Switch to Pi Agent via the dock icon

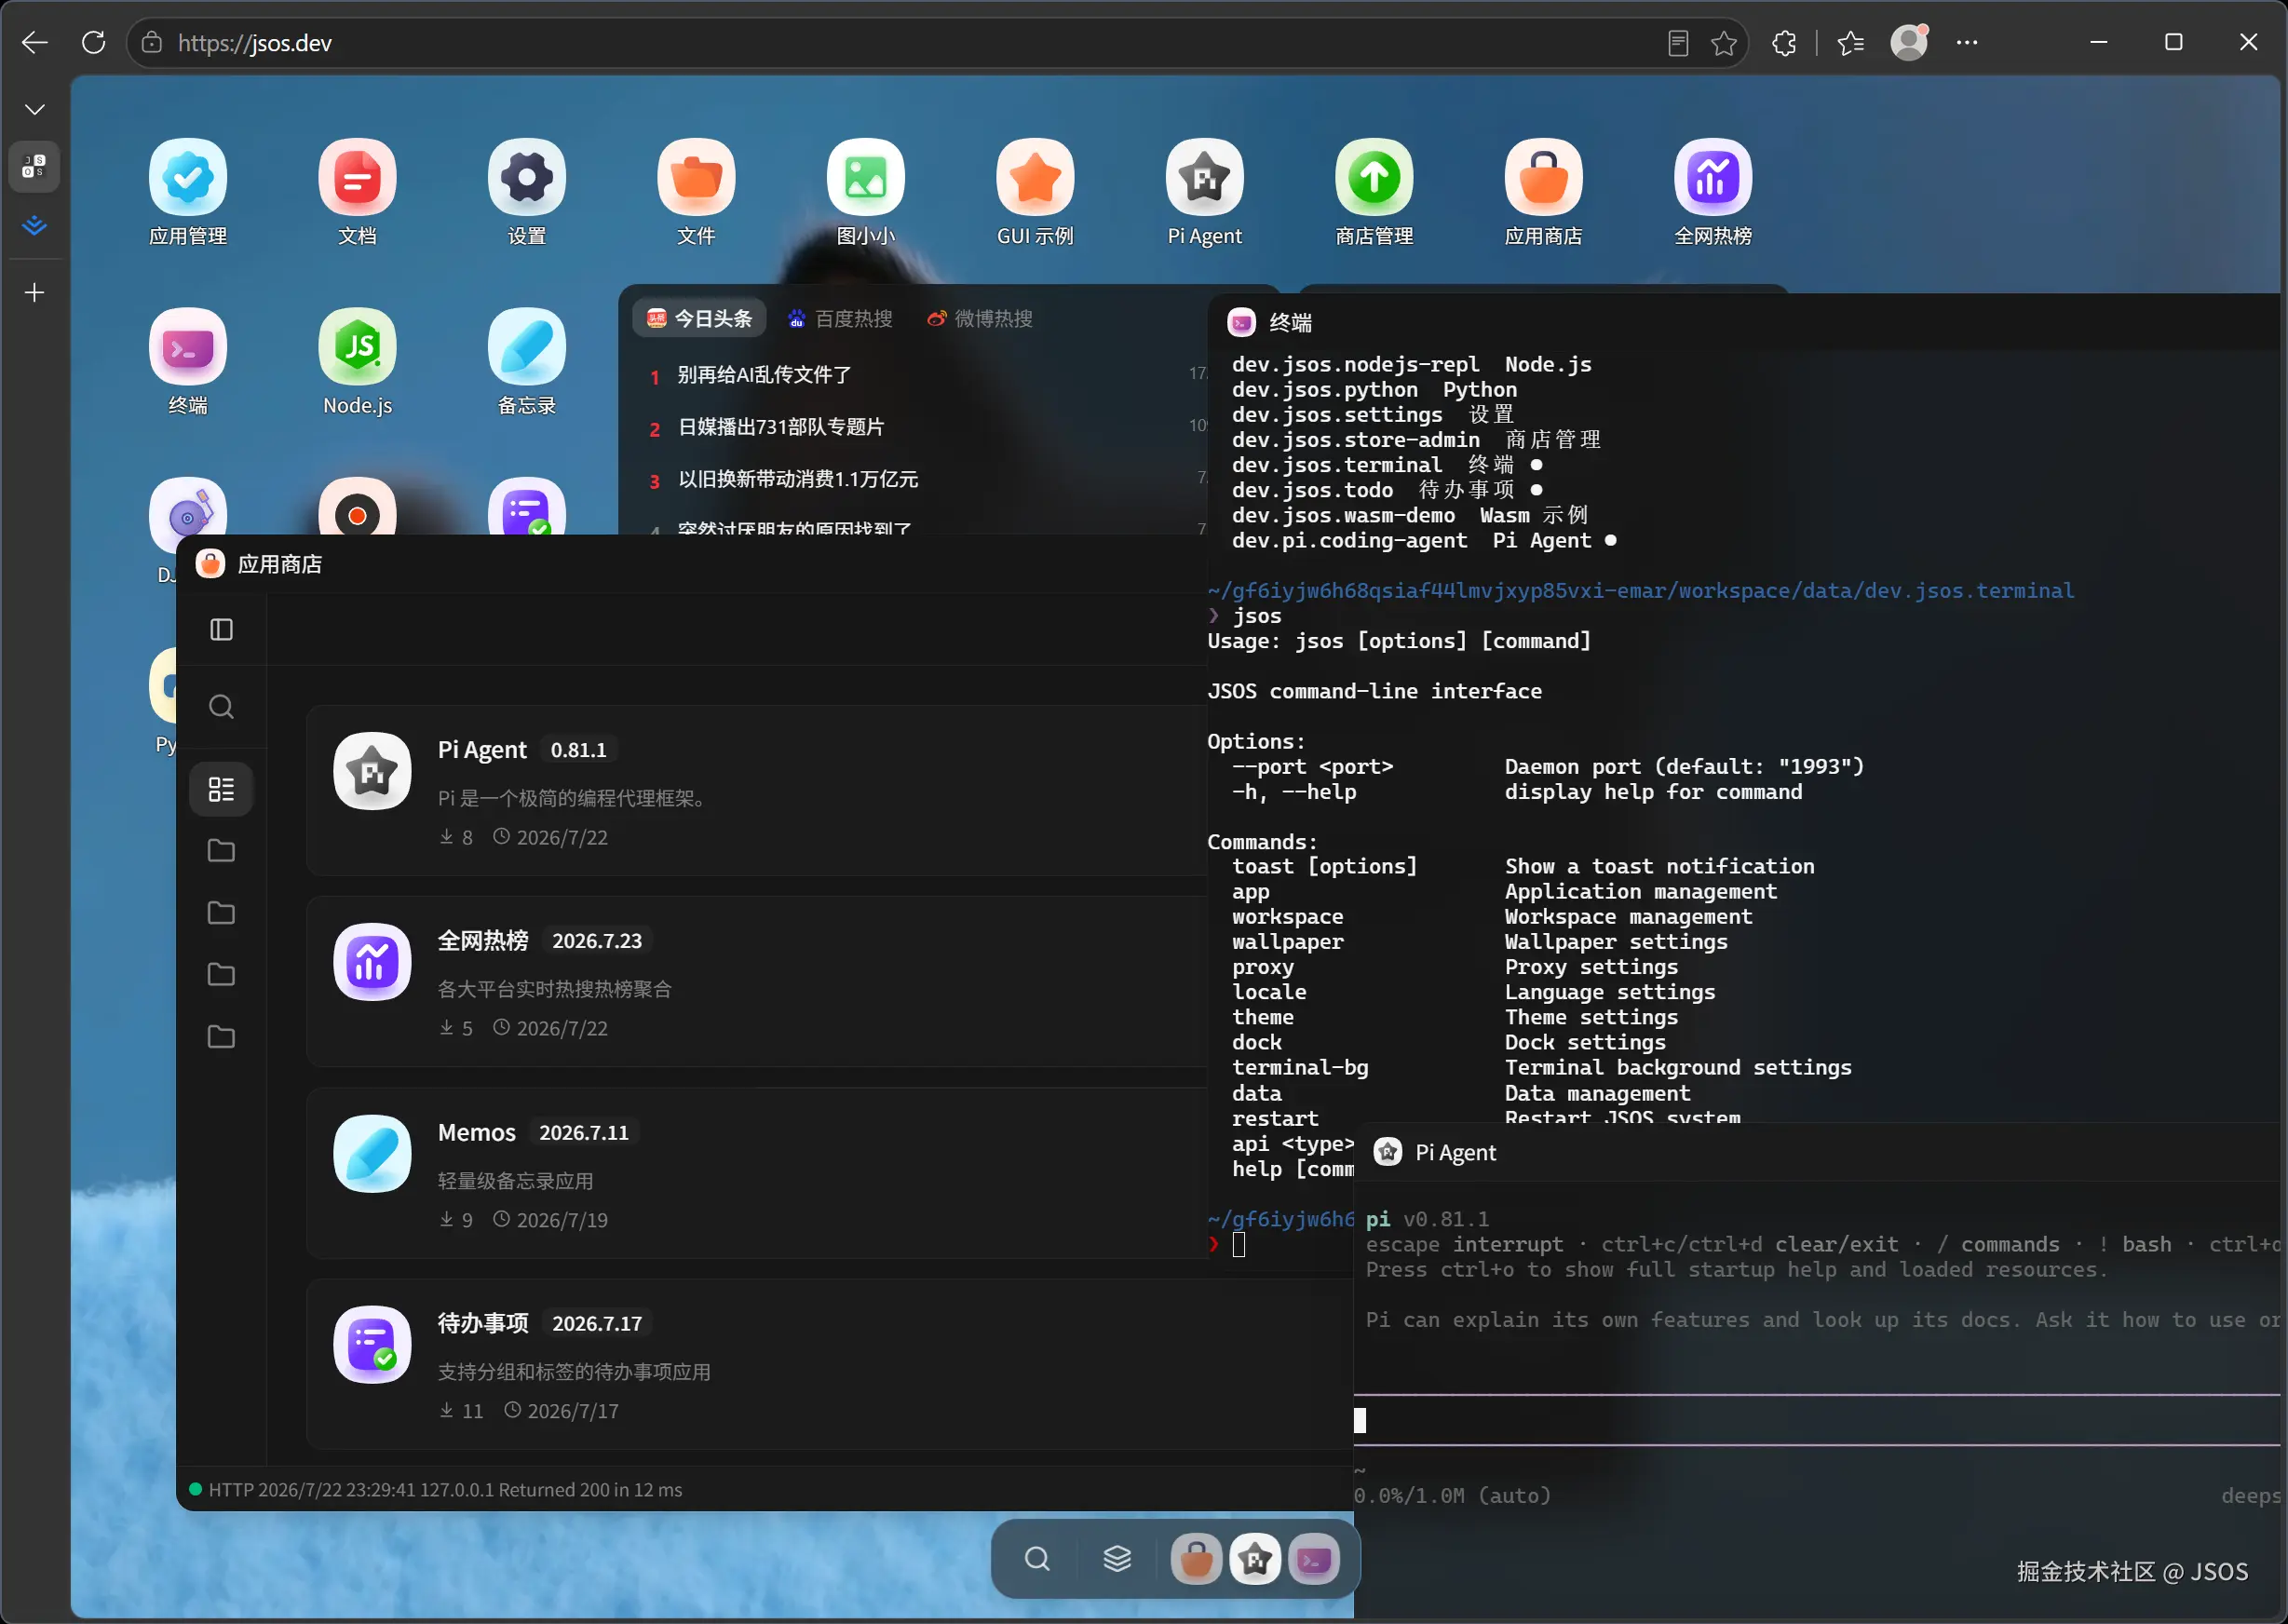pos(1255,1559)
